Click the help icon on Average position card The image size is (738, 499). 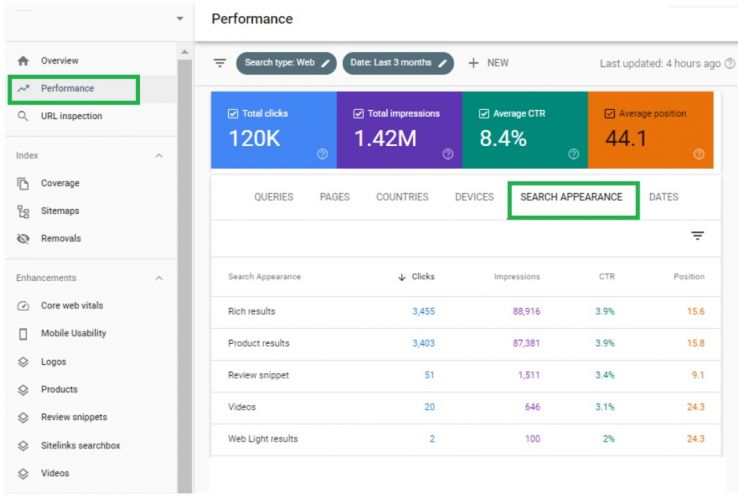point(698,154)
